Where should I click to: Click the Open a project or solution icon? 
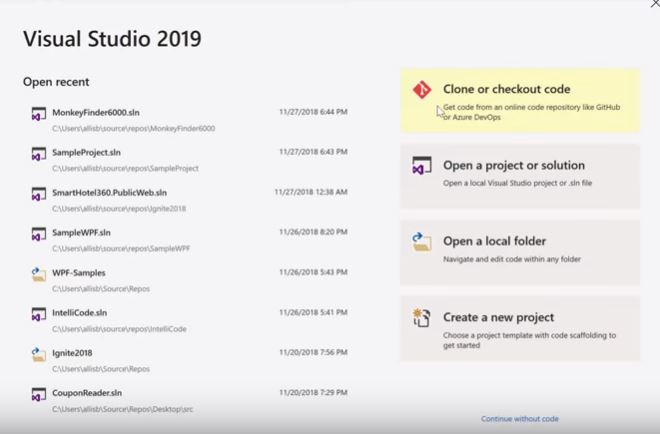(422, 165)
